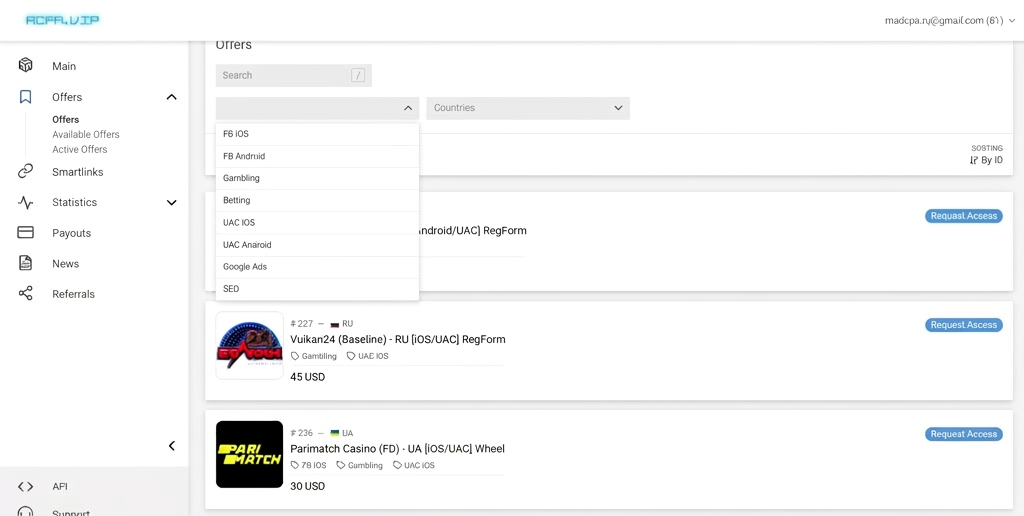The image size is (1024, 516).
Task: Click the Main cube icon
Action: click(x=25, y=65)
